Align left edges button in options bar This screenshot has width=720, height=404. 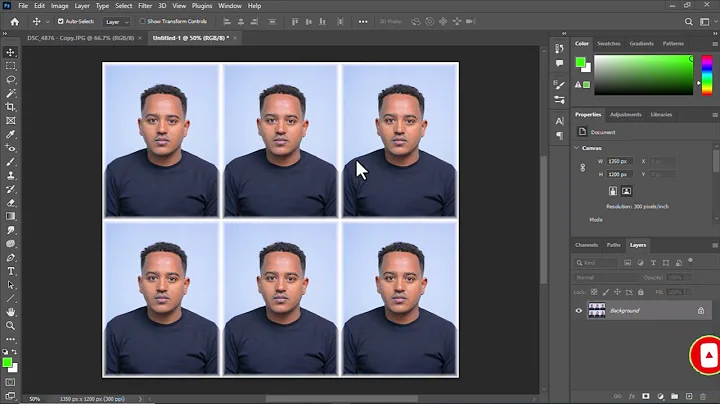tap(227, 22)
